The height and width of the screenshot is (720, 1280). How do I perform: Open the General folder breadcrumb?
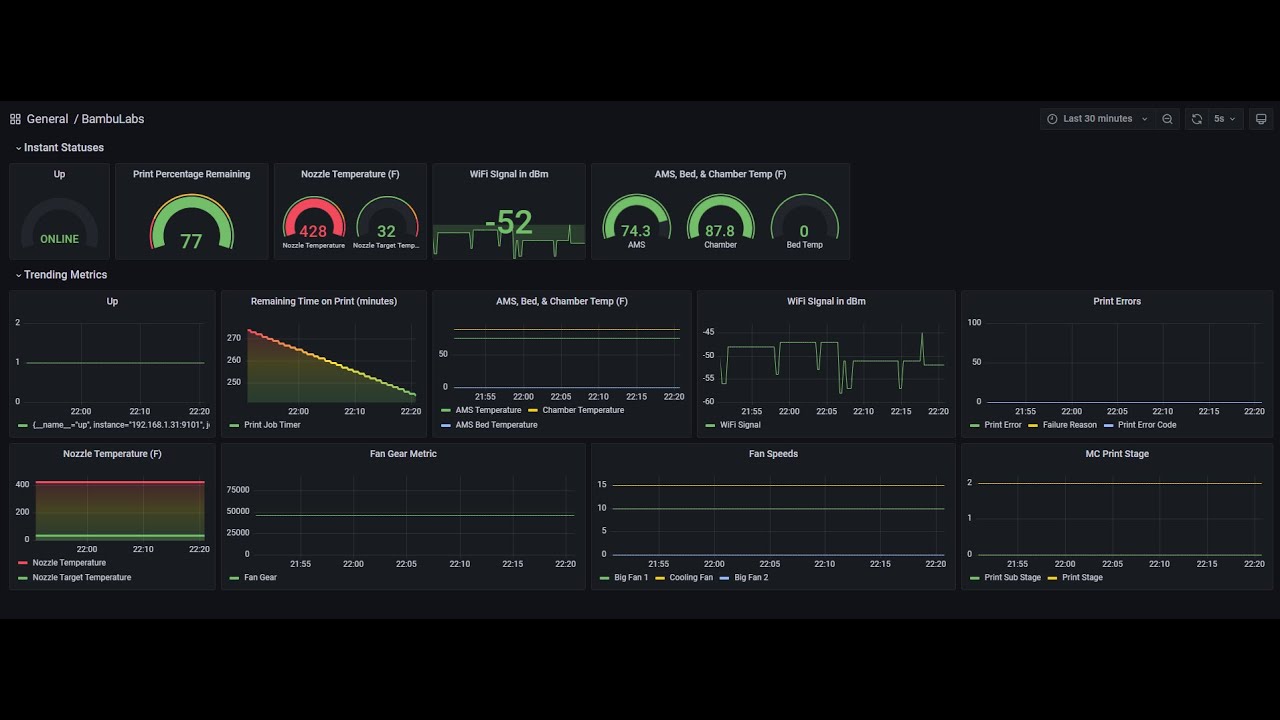(x=47, y=119)
